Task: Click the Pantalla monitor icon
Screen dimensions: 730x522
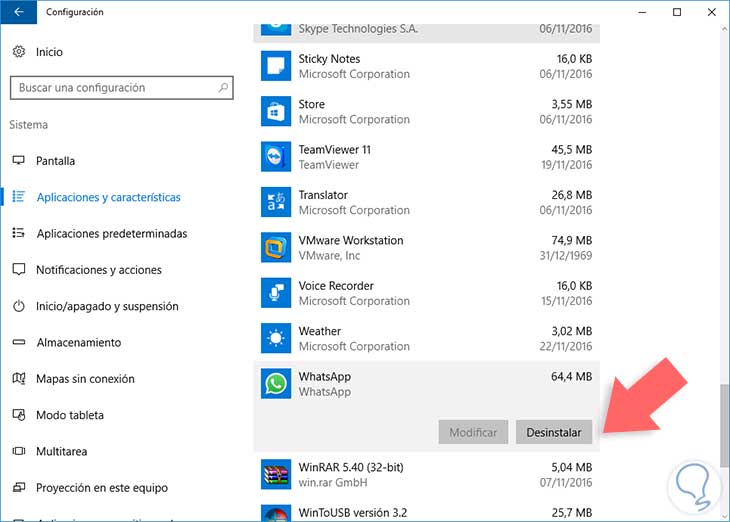Action: [19, 161]
